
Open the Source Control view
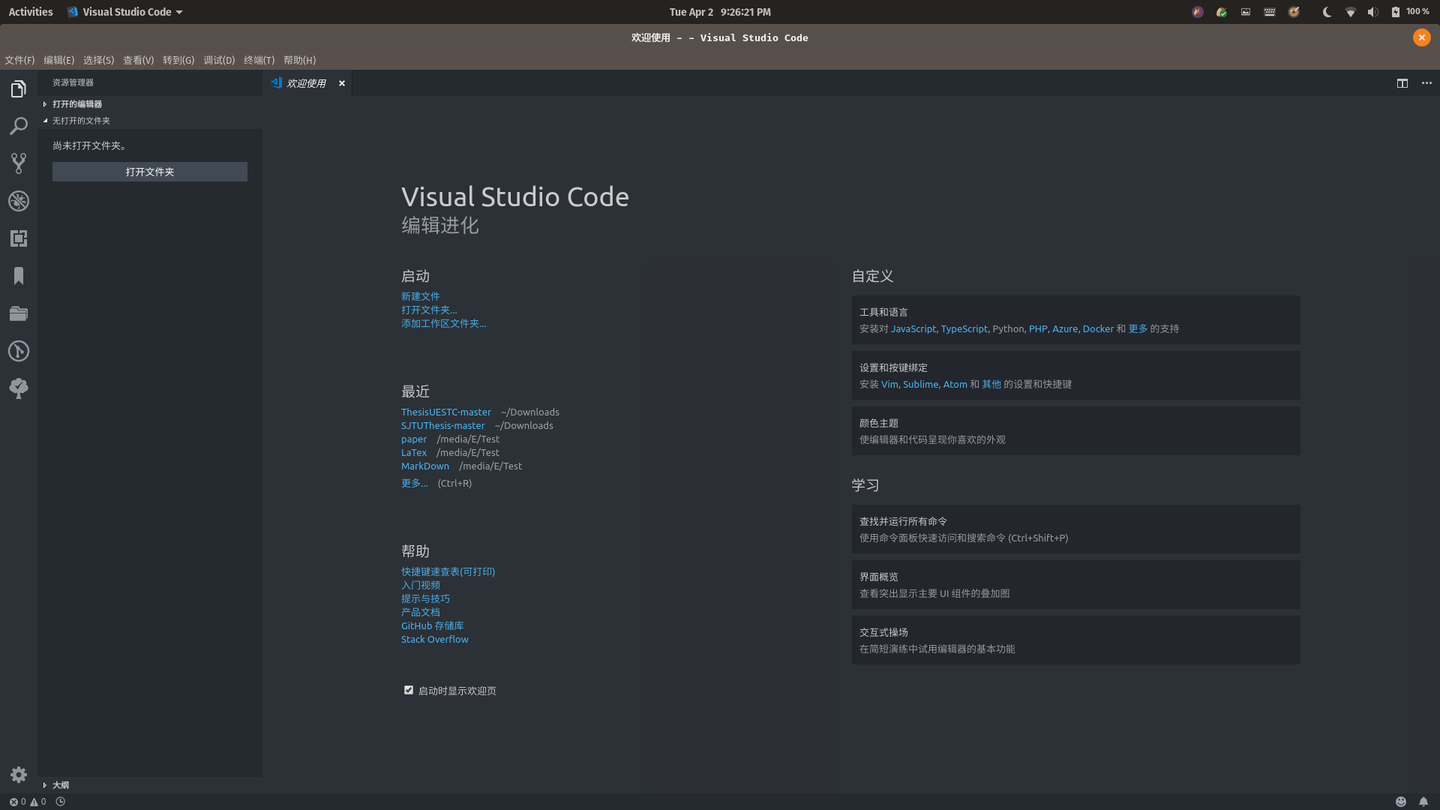18,163
